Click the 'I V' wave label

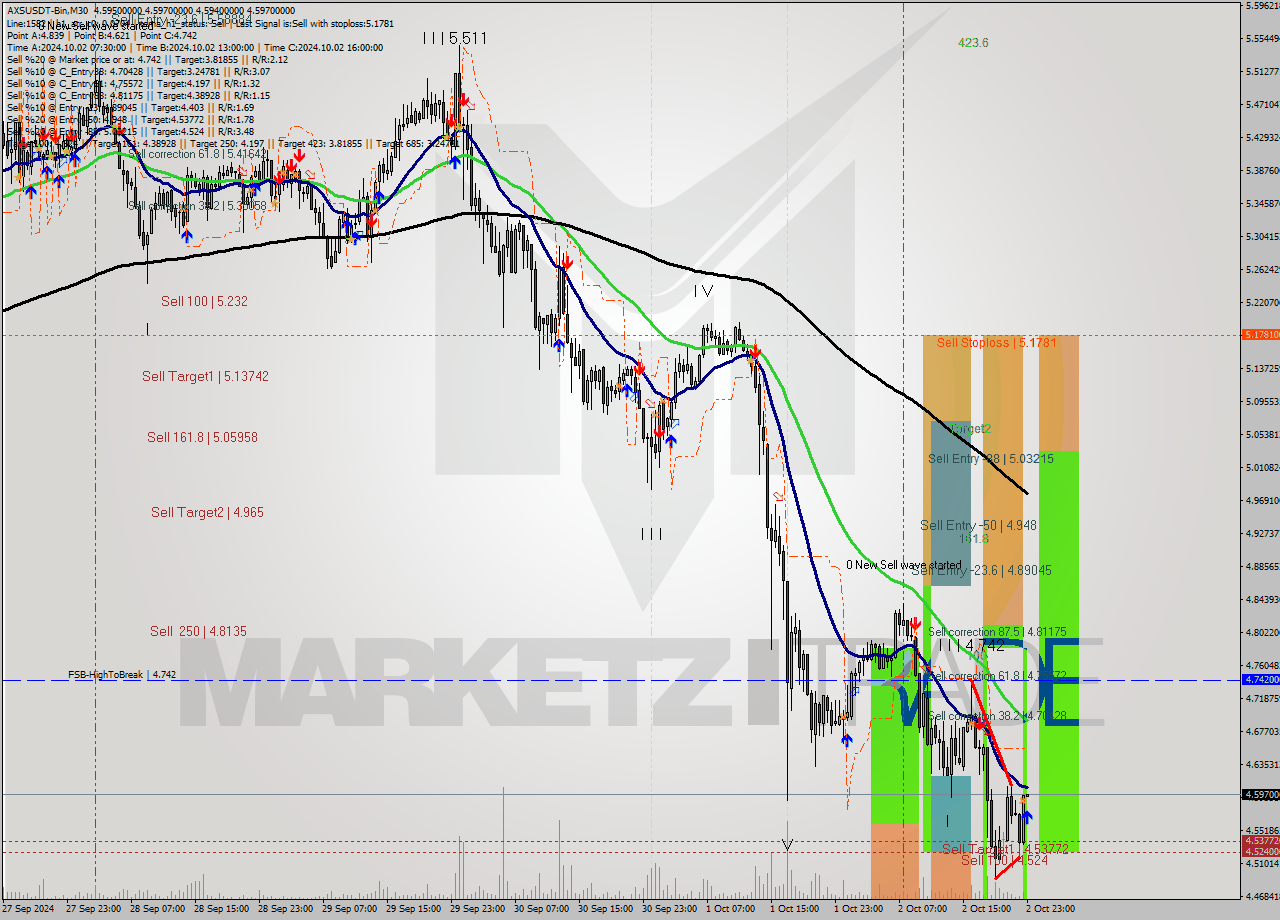pyautogui.click(x=704, y=291)
